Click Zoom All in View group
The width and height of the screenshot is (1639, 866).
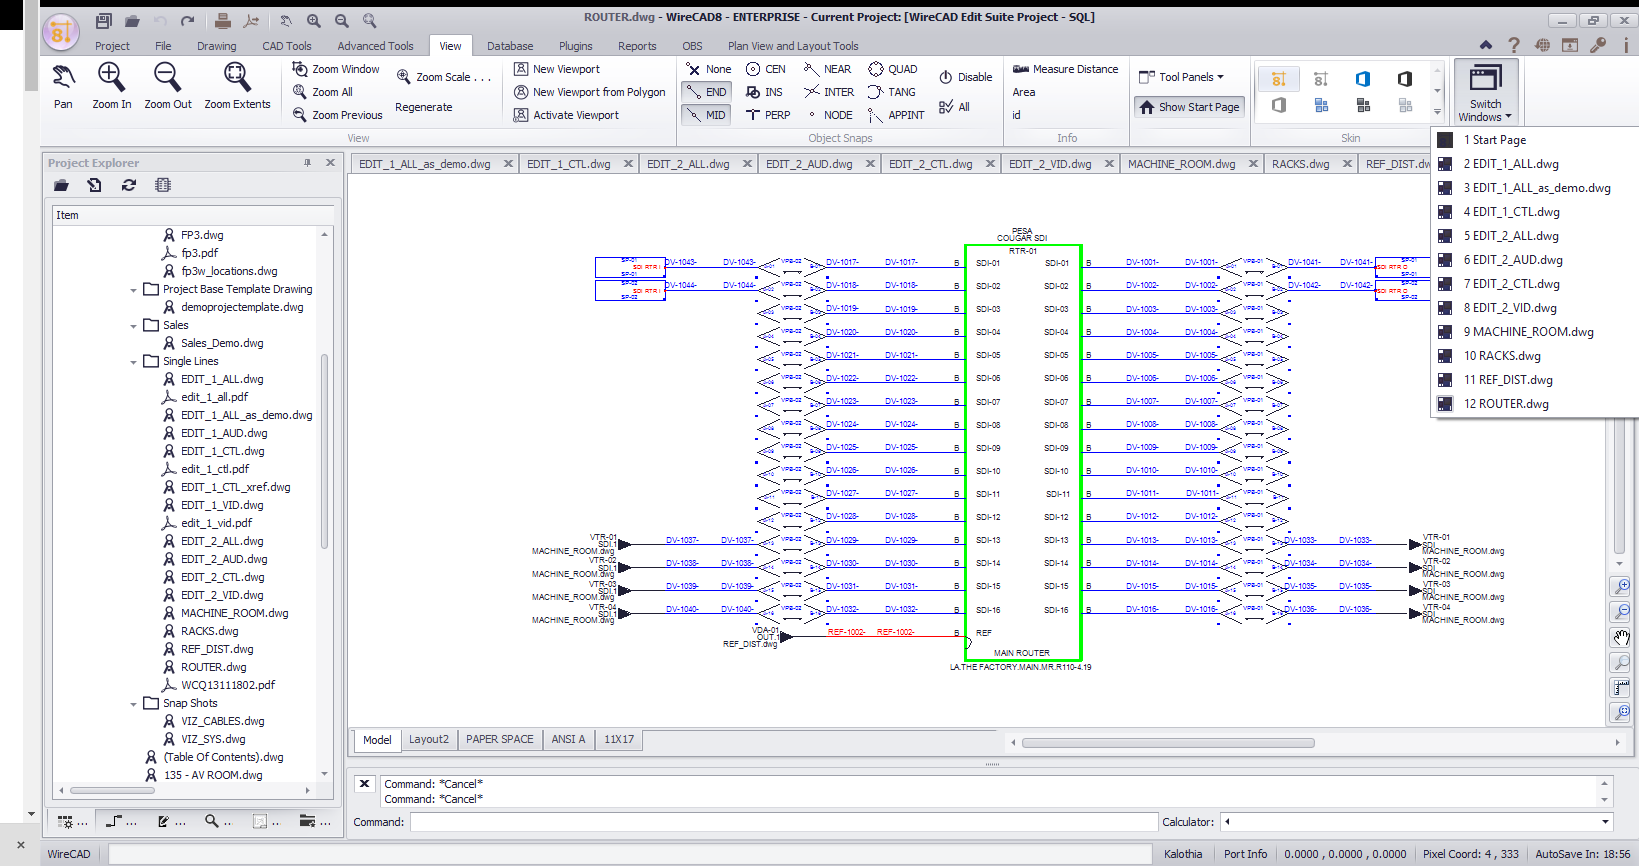[x=322, y=92]
